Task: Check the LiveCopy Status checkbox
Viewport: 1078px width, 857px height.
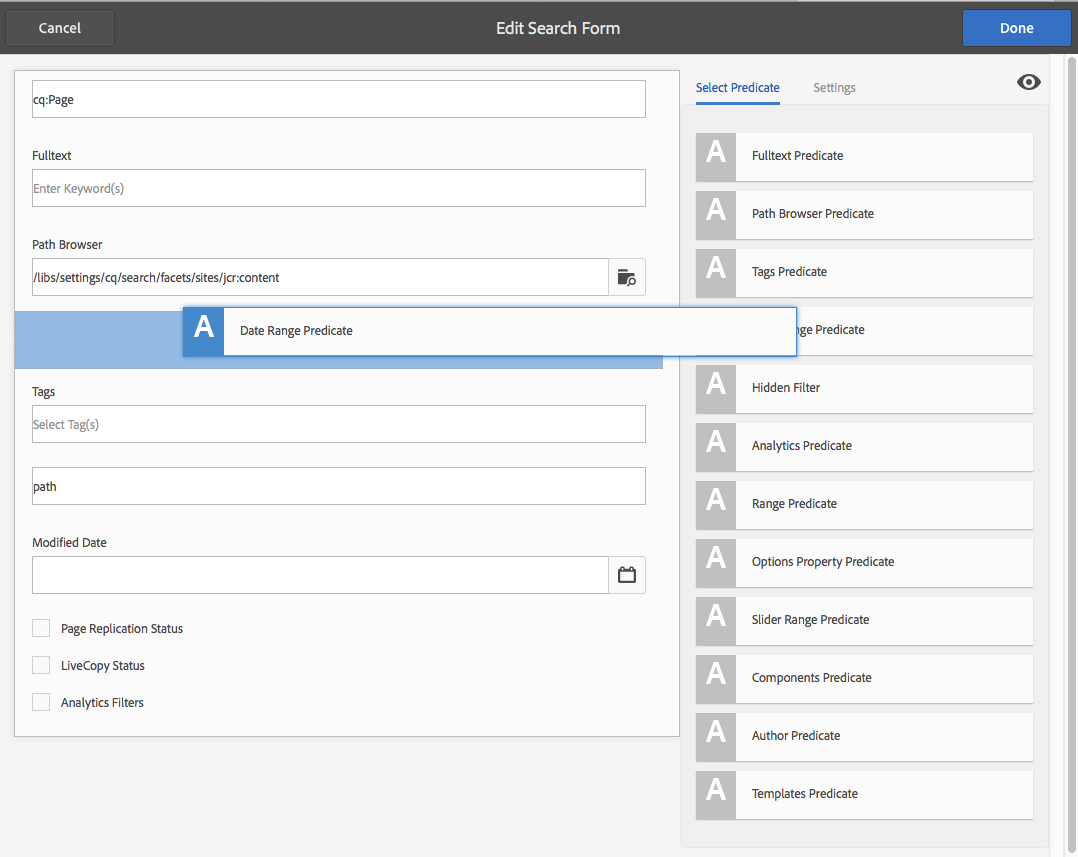Action: pyautogui.click(x=41, y=665)
